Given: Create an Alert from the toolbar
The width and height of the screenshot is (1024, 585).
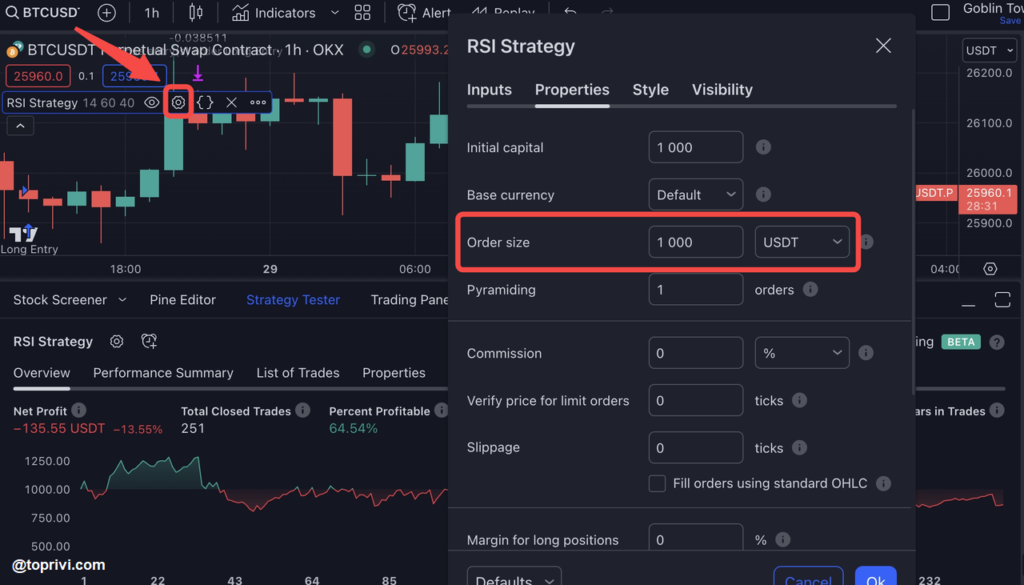Looking at the screenshot, I should pos(424,12).
